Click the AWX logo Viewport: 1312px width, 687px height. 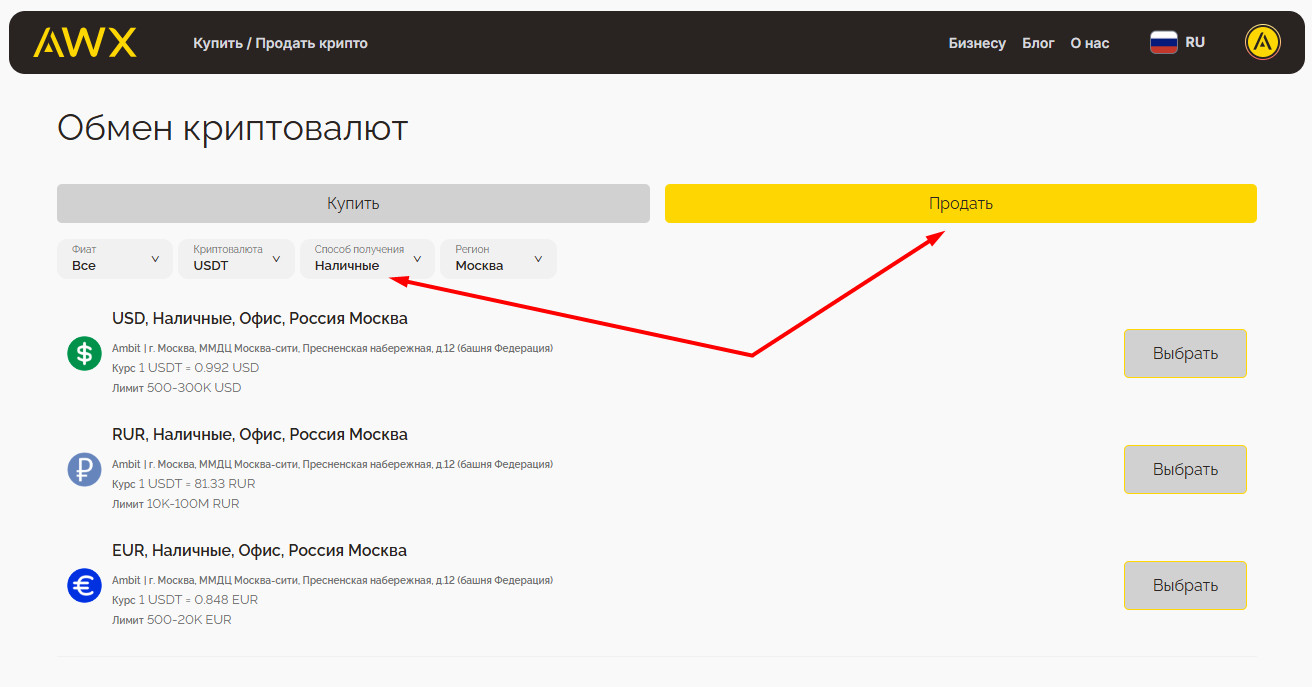85,43
